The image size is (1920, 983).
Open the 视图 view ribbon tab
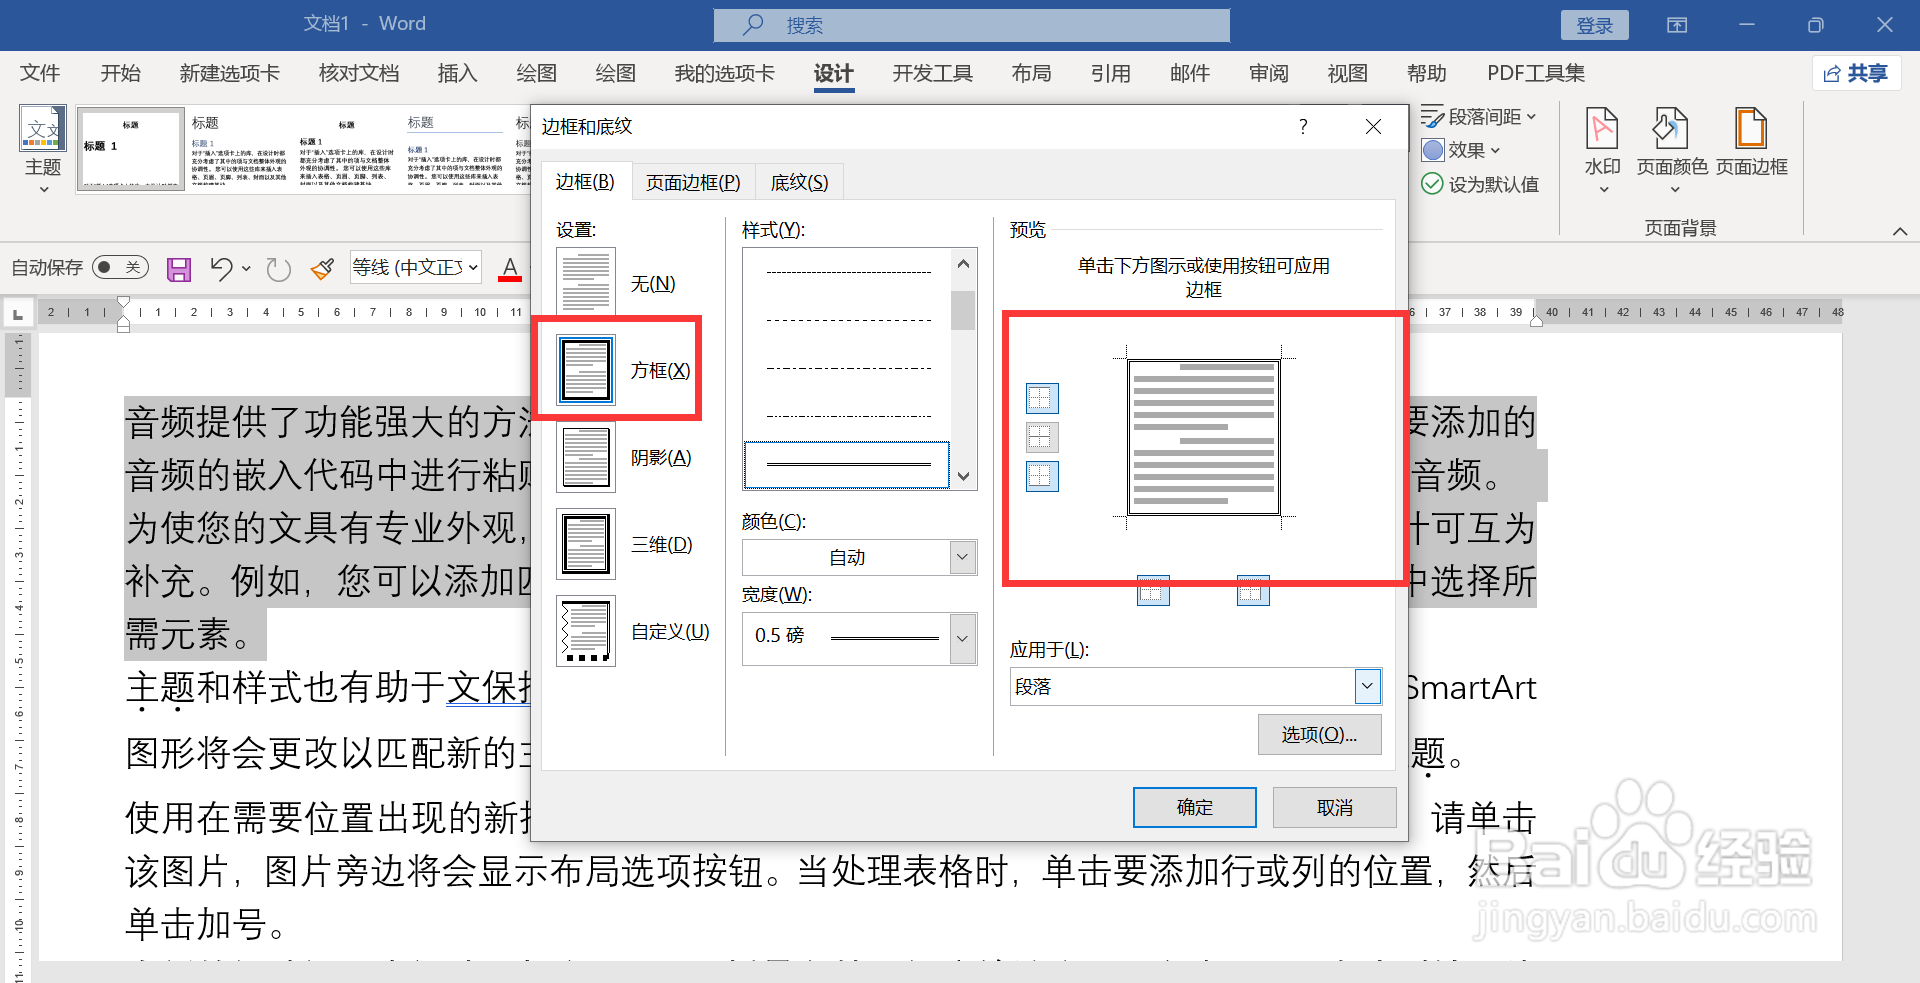pyautogui.click(x=1347, y=73)
